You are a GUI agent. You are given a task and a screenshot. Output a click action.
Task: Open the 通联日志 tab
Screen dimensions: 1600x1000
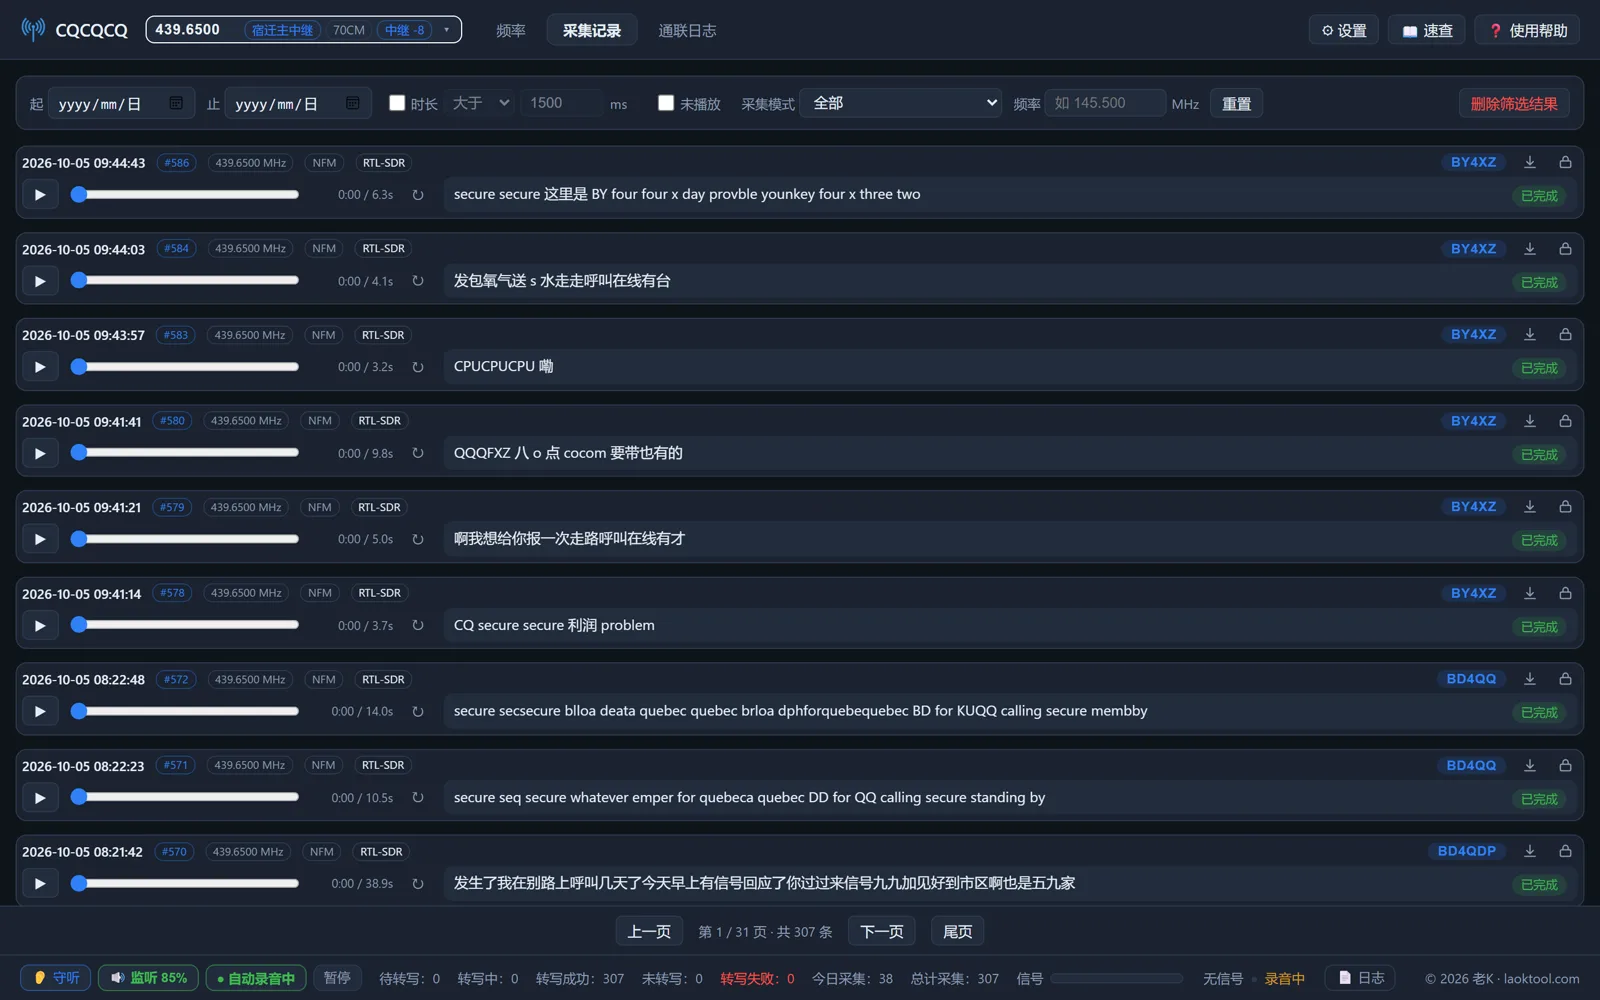687,31
